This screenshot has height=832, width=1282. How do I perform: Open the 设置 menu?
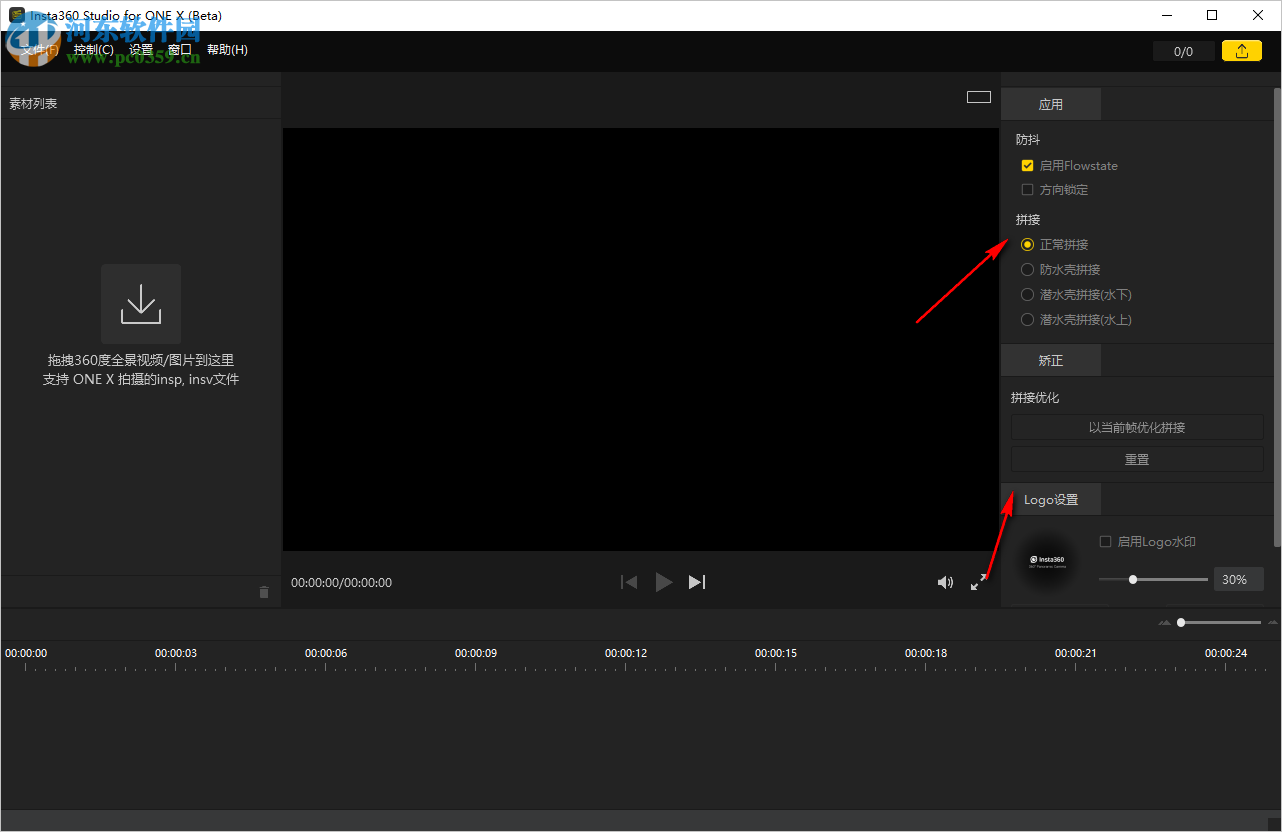tap(141, 50)
